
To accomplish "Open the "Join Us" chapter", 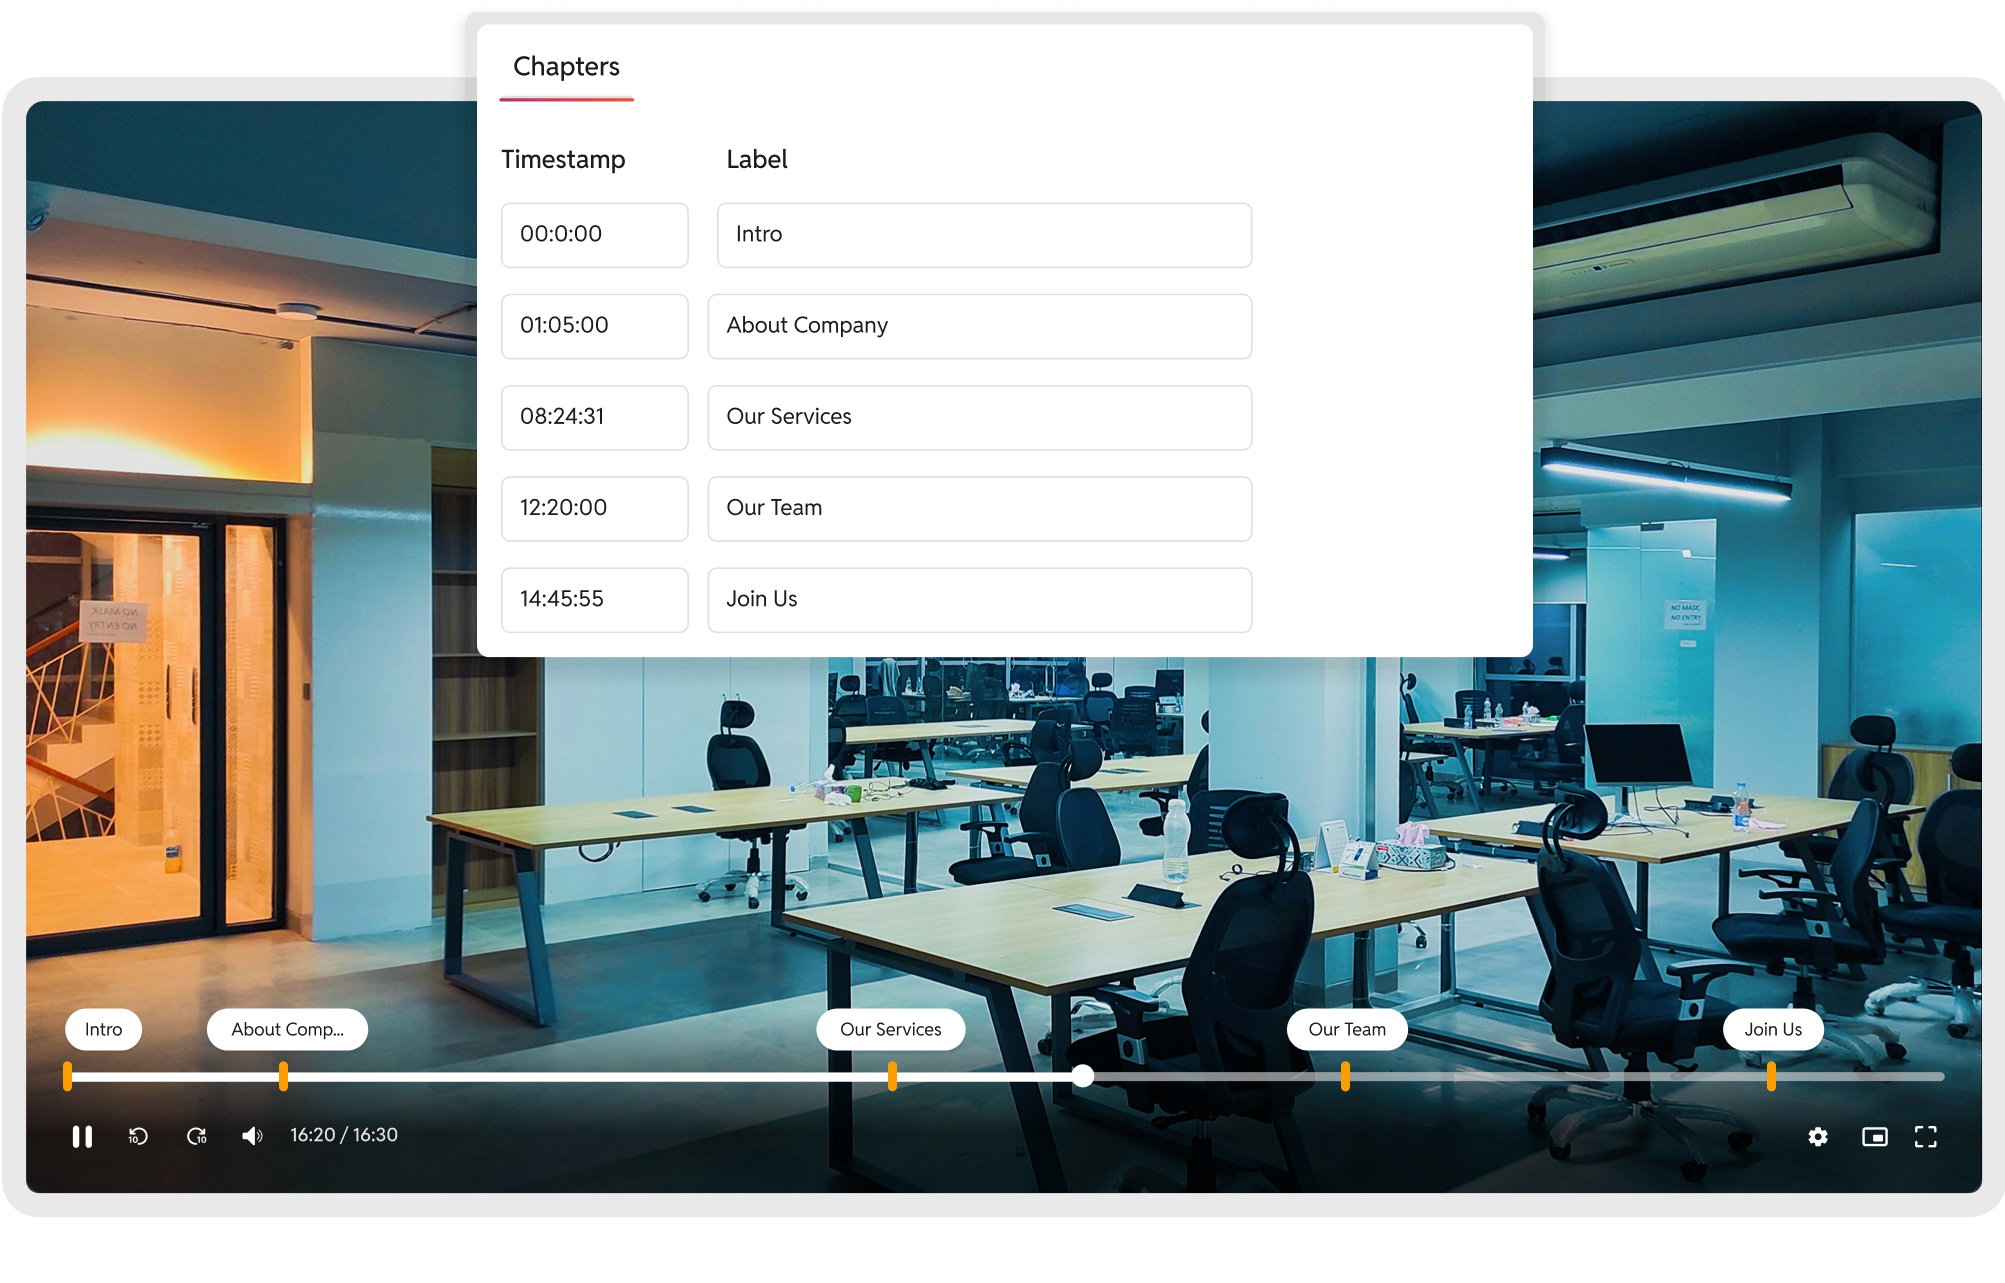I will pos(1772,1028).
